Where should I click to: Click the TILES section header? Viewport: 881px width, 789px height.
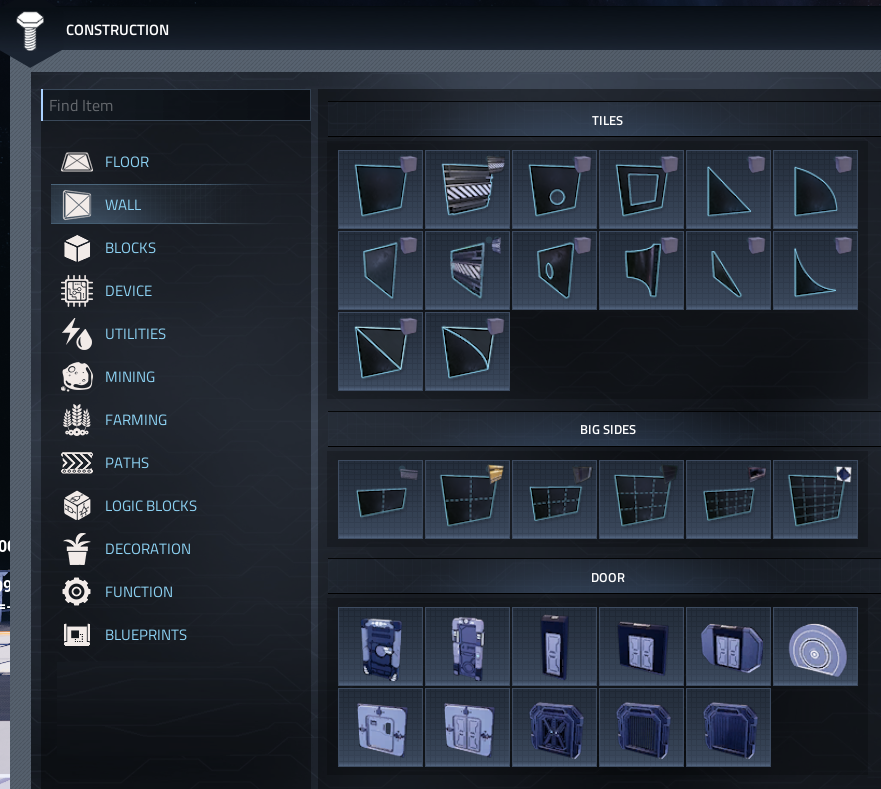pyautogui.click(x=607, y=120)
